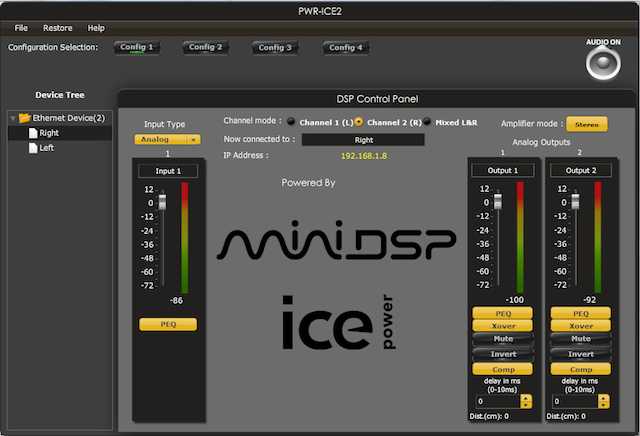Open Output 1 Comp settings
Image resolution: width=640 pixels, height=436 pixels.
(503, 369)
